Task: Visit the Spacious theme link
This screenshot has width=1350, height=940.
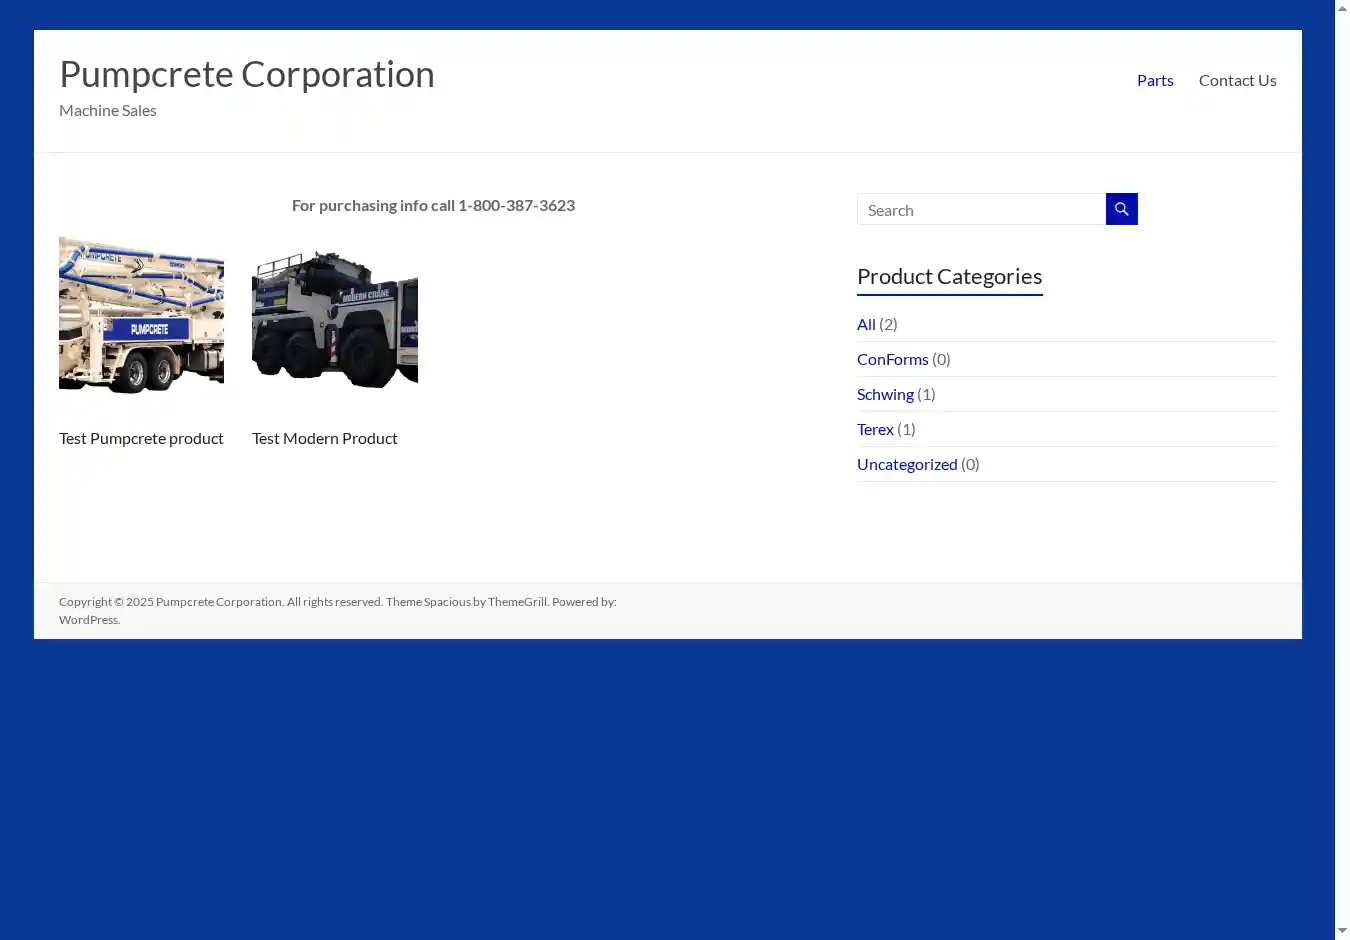Action: click(447, 602)
